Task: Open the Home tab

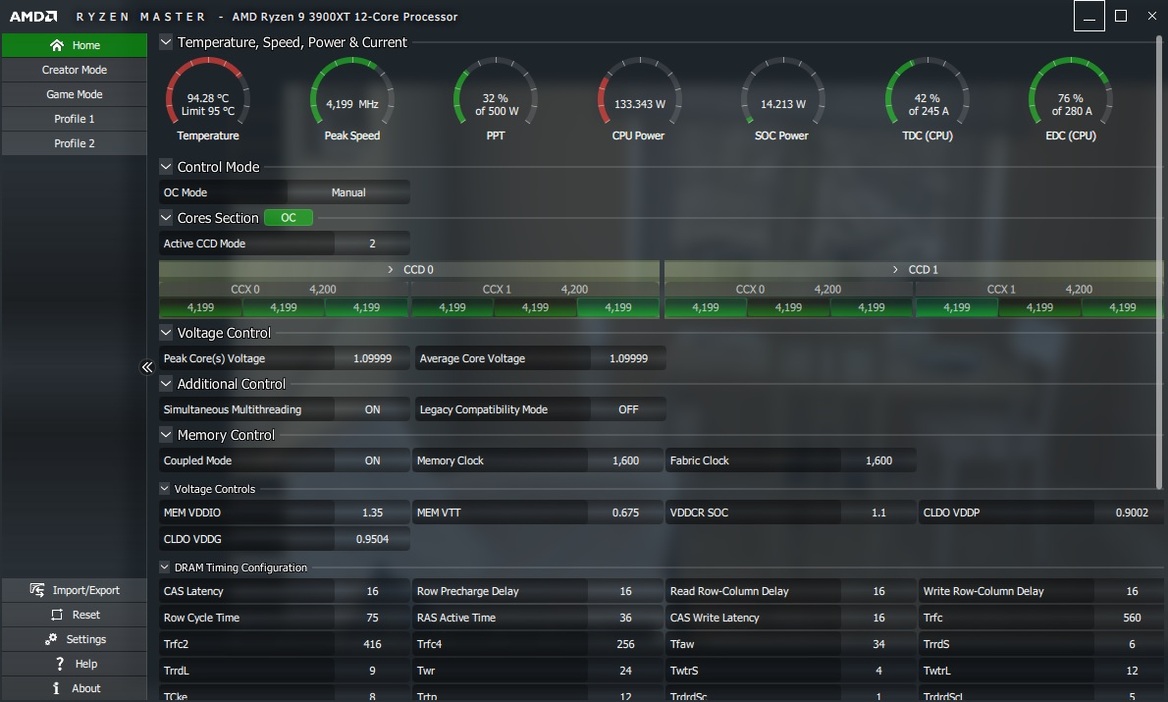Action: tap(74, 45)
